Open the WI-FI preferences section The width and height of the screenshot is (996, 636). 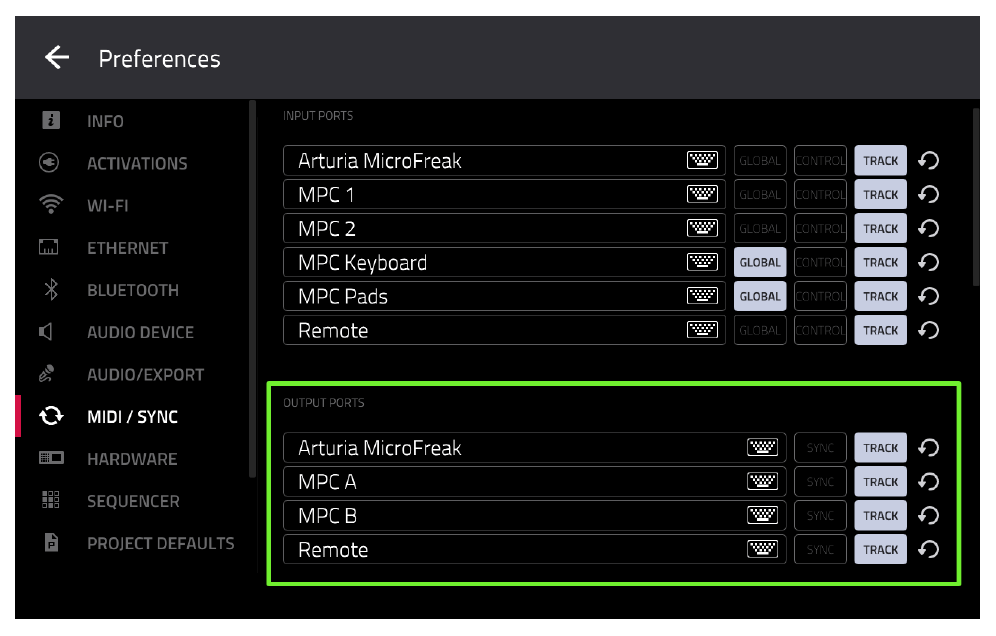pos(84,205)
